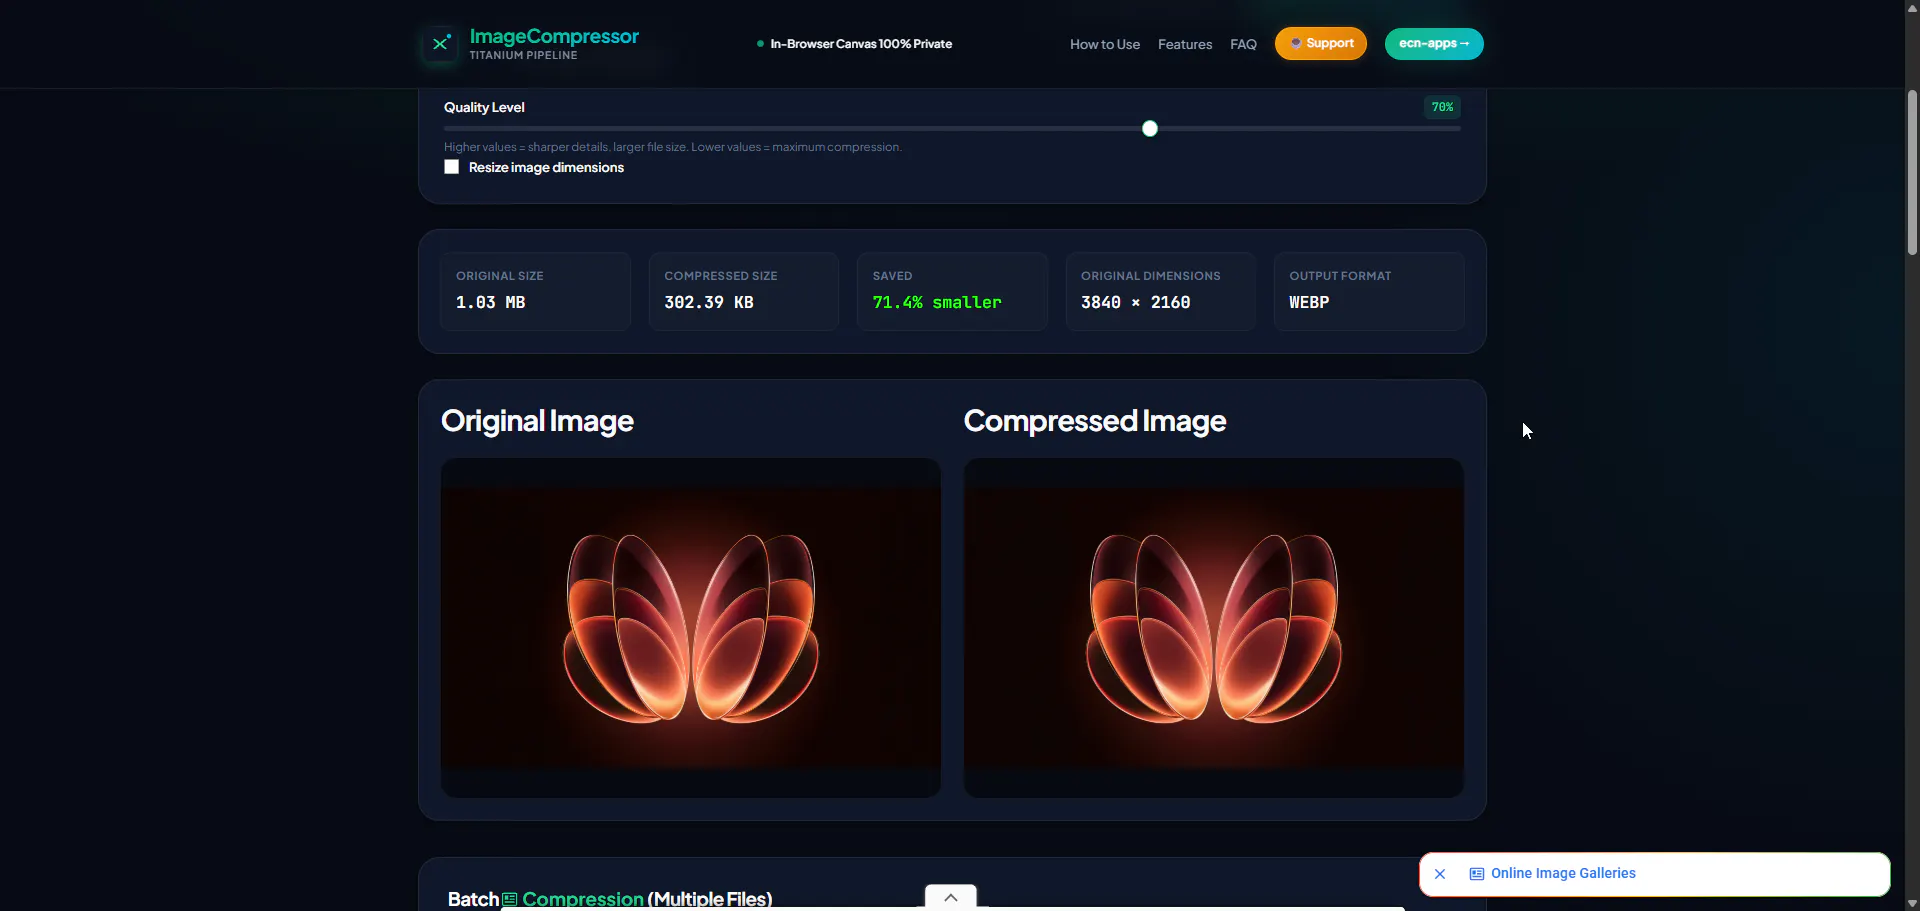This screenshot has height=911, width=1920.
Task: Click the 71.4% smaller saved value
Action: (937, 302)
